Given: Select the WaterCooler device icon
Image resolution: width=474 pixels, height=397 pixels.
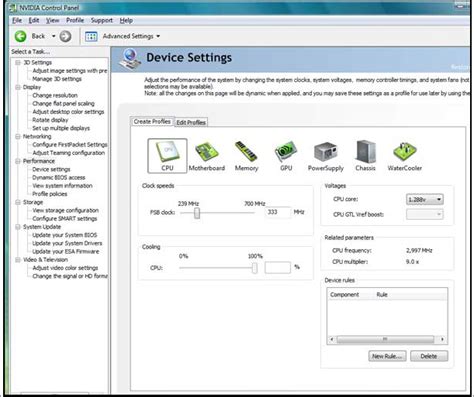Looking at the screenshot, I should coord(405,156).
